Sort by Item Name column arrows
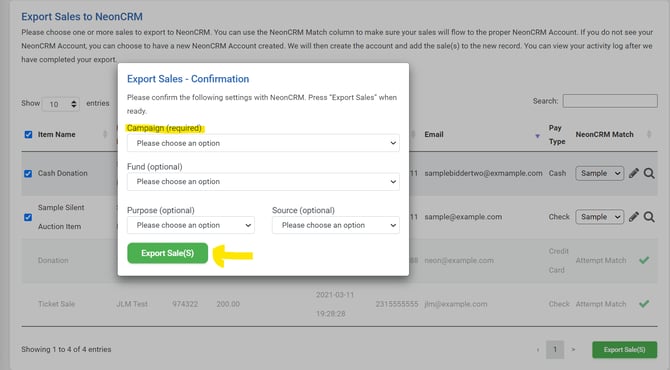The image size is (670, 370). 105,134
